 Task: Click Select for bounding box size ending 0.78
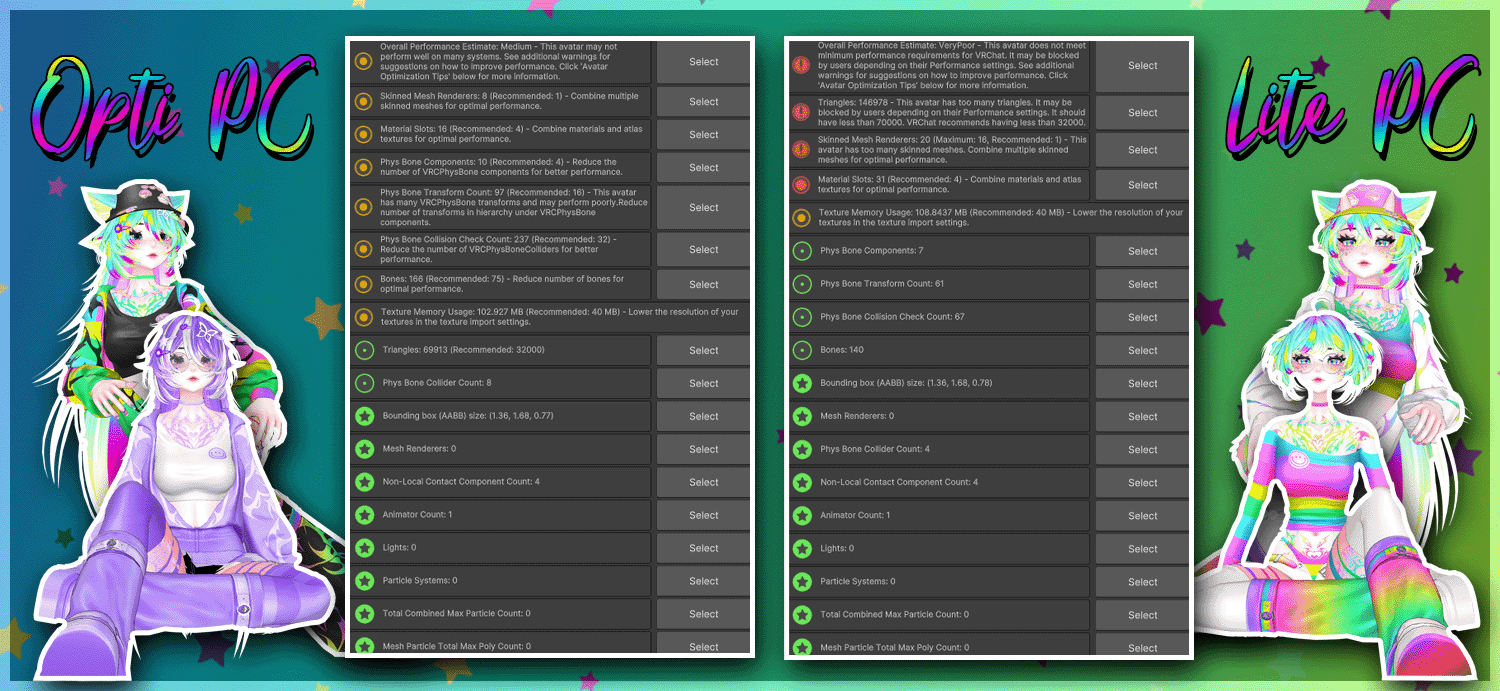pos(1142,384)
